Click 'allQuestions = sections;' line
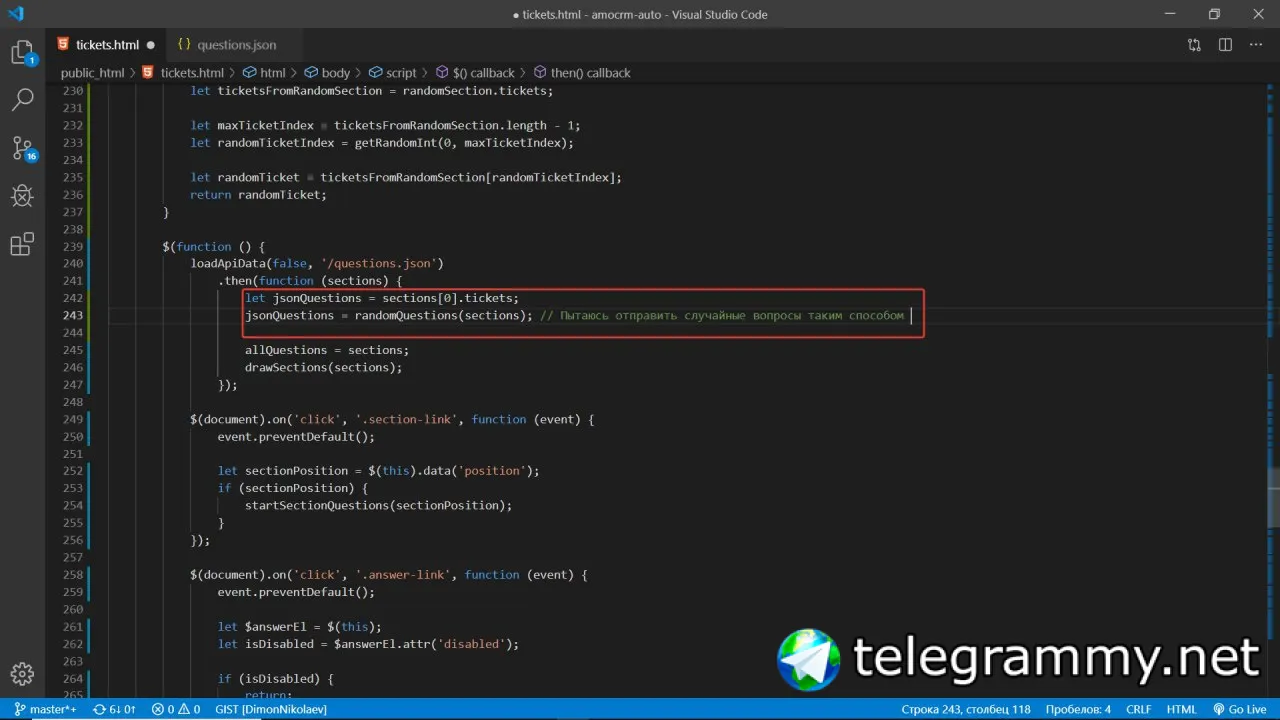The image size is (1280, 720). [x=327, y=350]
